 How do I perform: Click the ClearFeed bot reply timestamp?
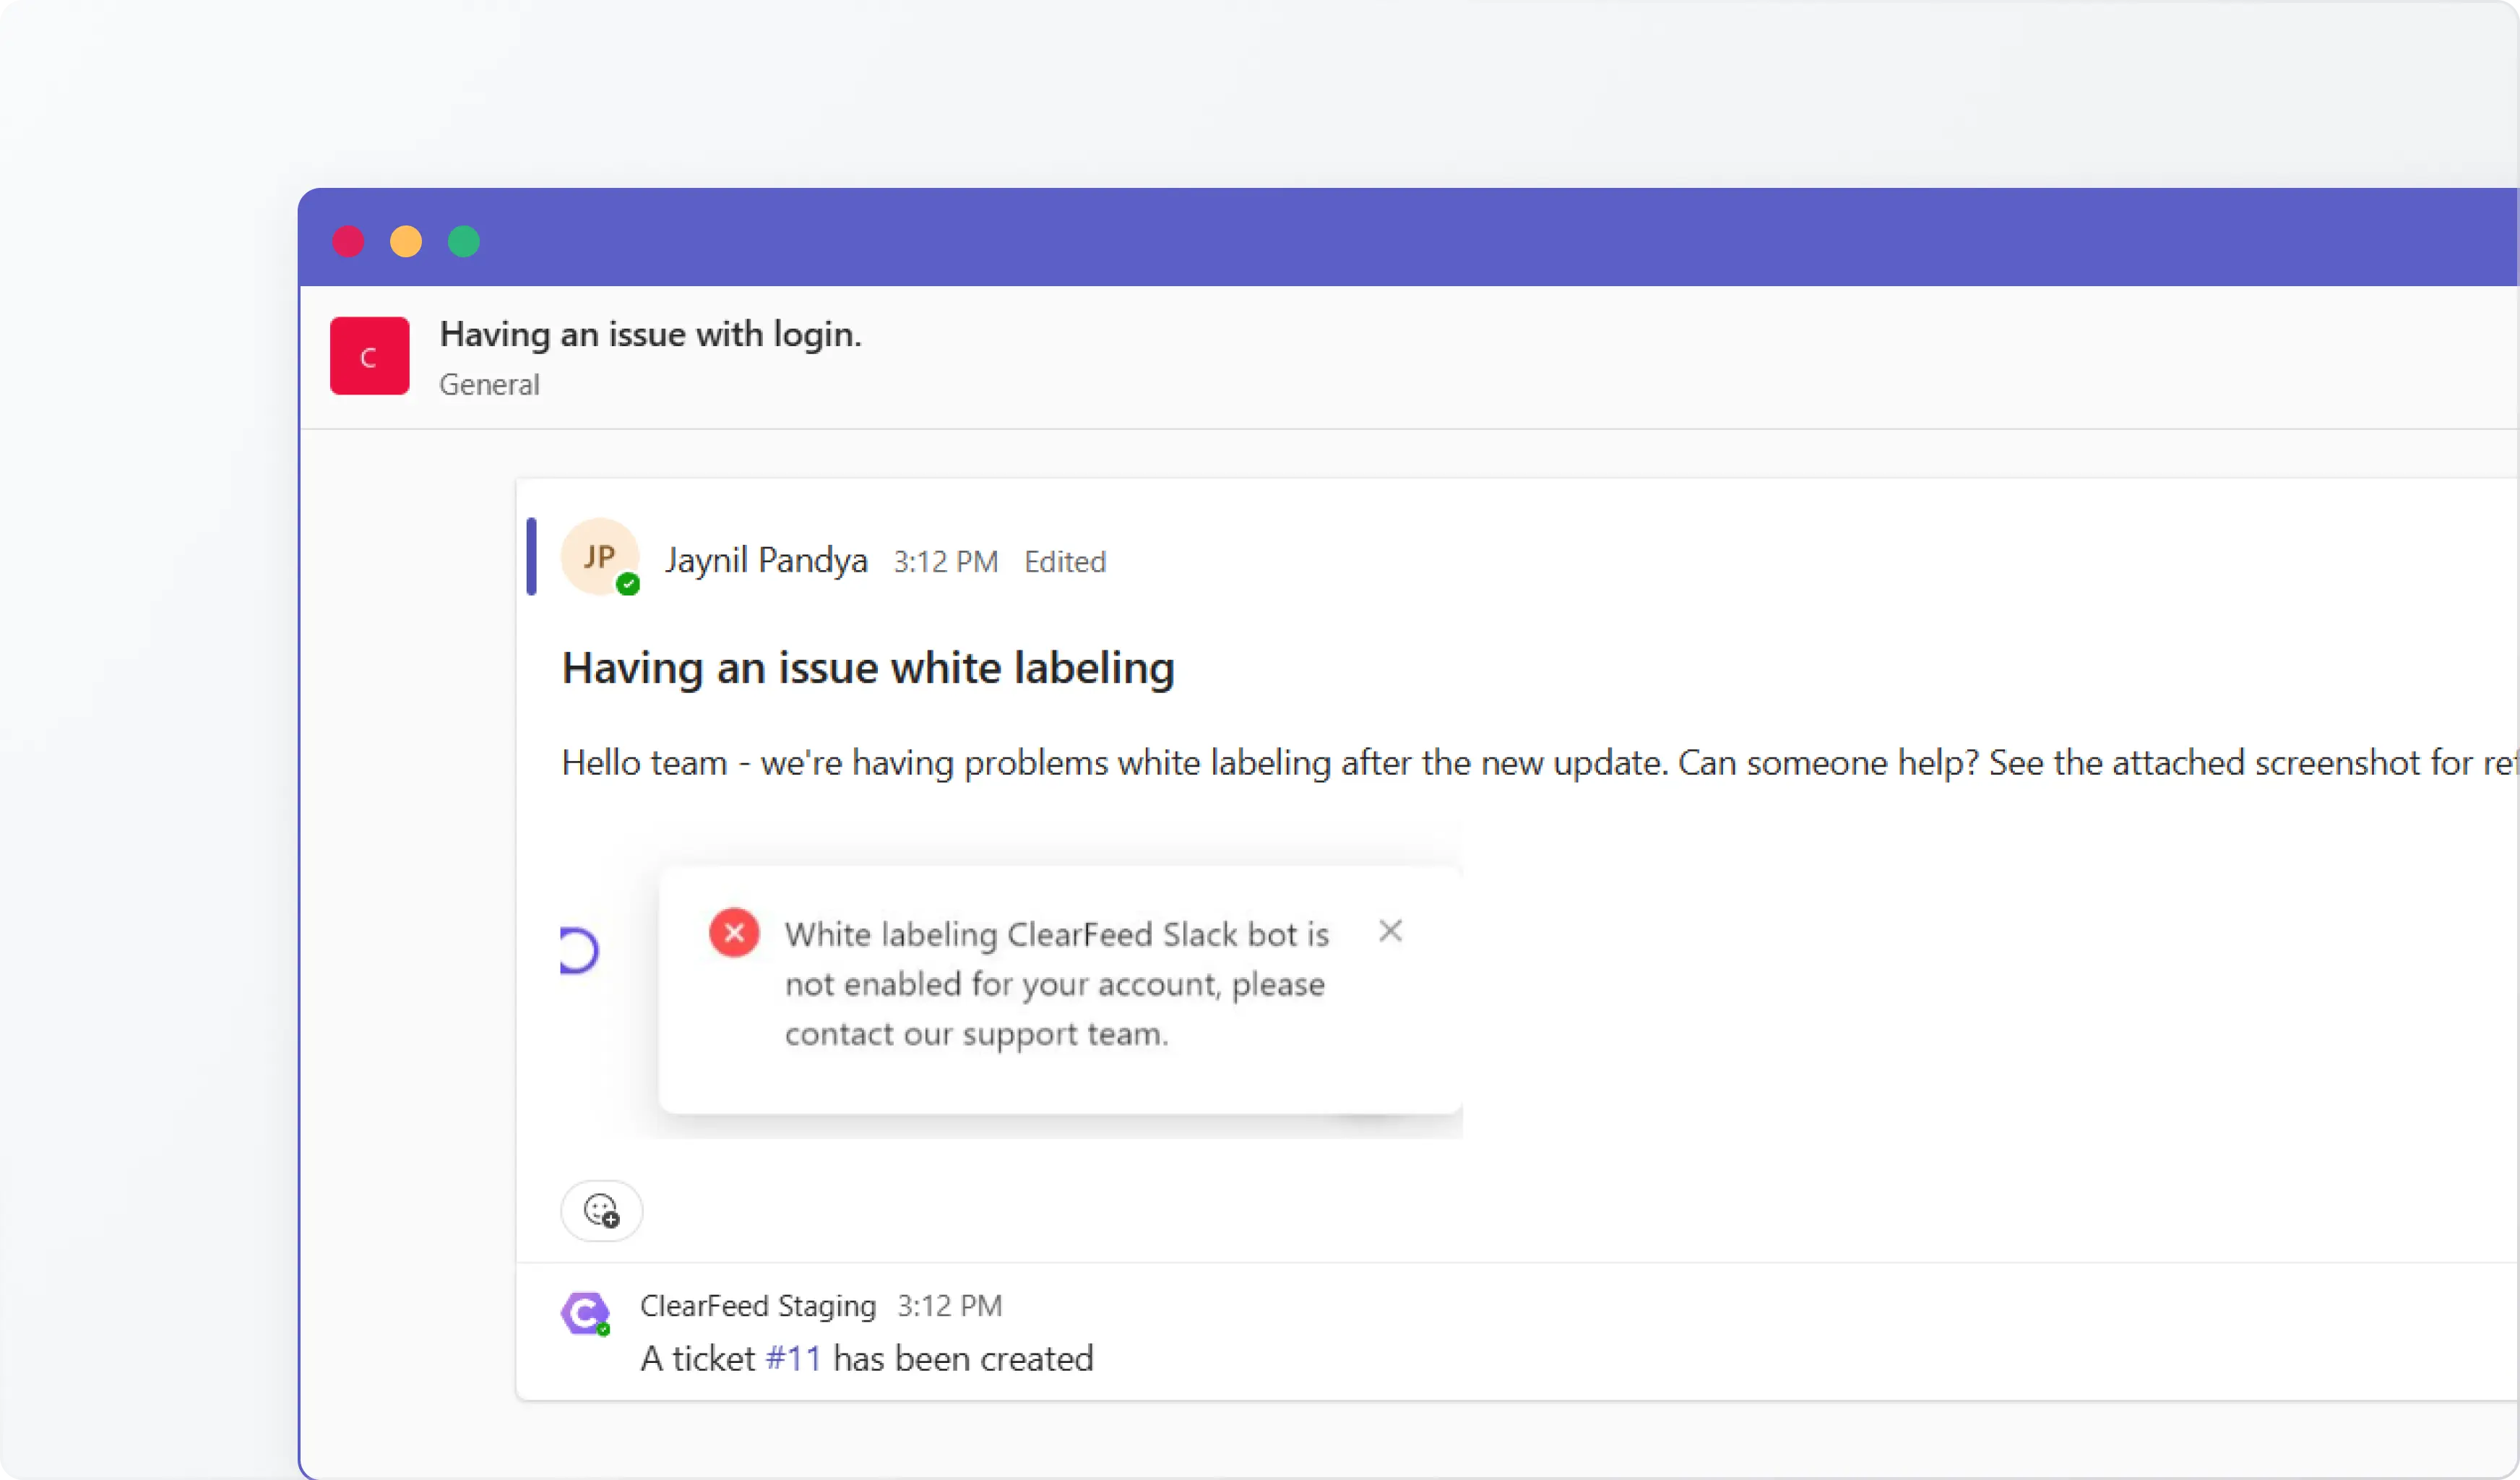pyautogui.click(x=949, y=1305)
